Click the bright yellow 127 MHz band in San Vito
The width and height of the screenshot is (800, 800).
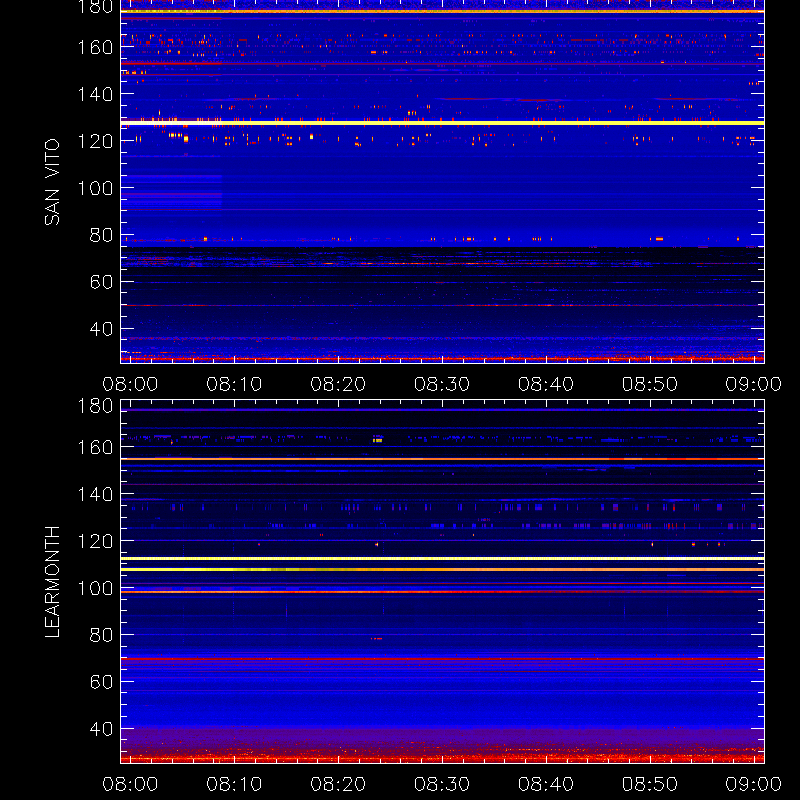(x=442, y=123)
